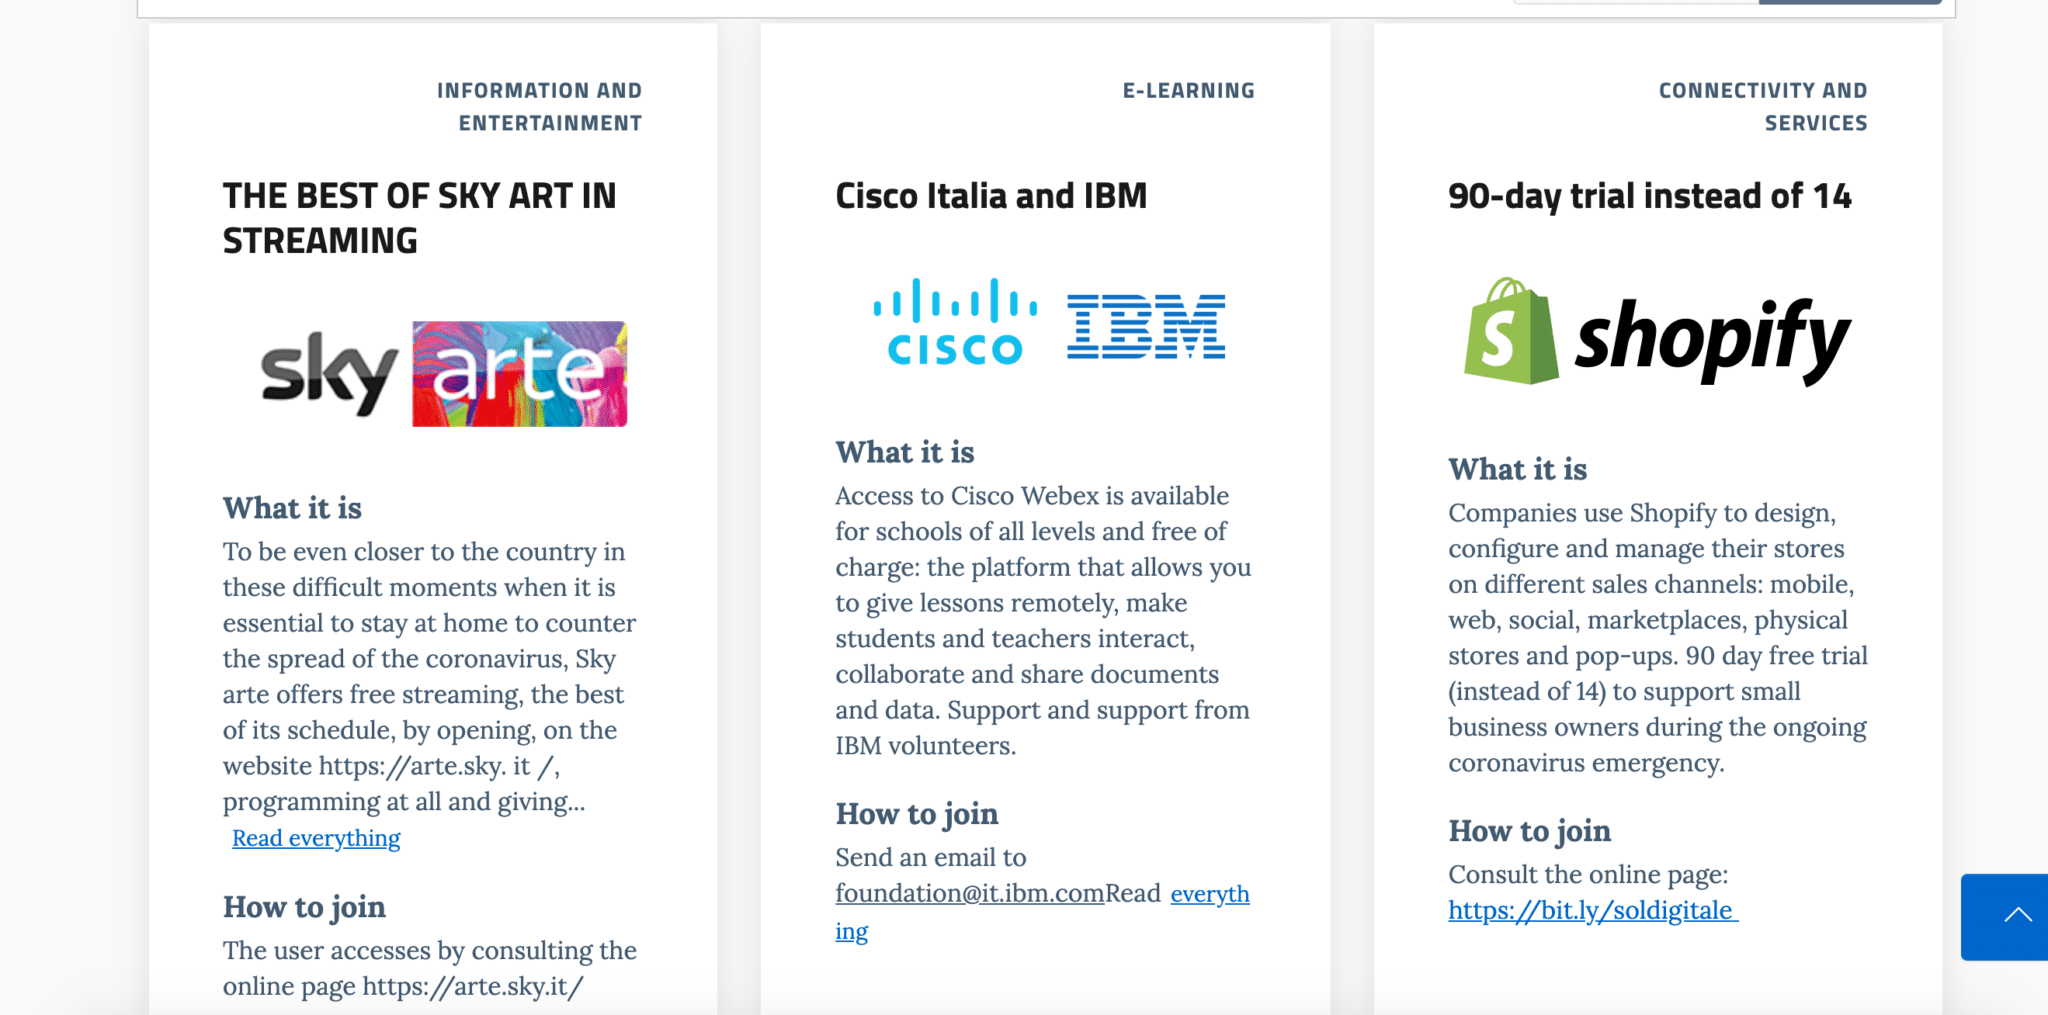Click the colorful arte logo
The image size is (2048, 1015).
[x=520, y=374]
